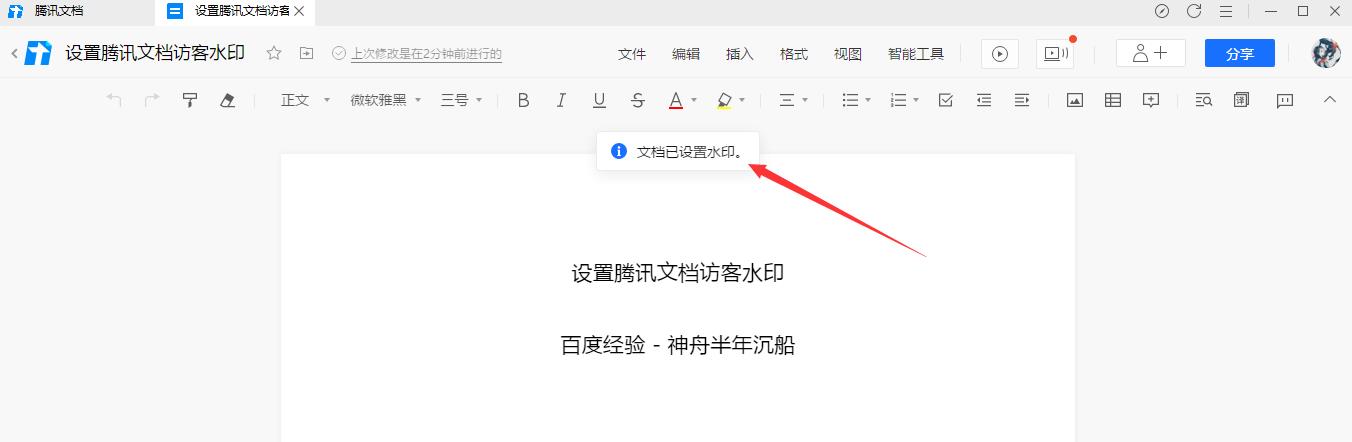Screen dimensions: 1352x442
Task: Click the undo arrow icon
Action: click(114, 100)
